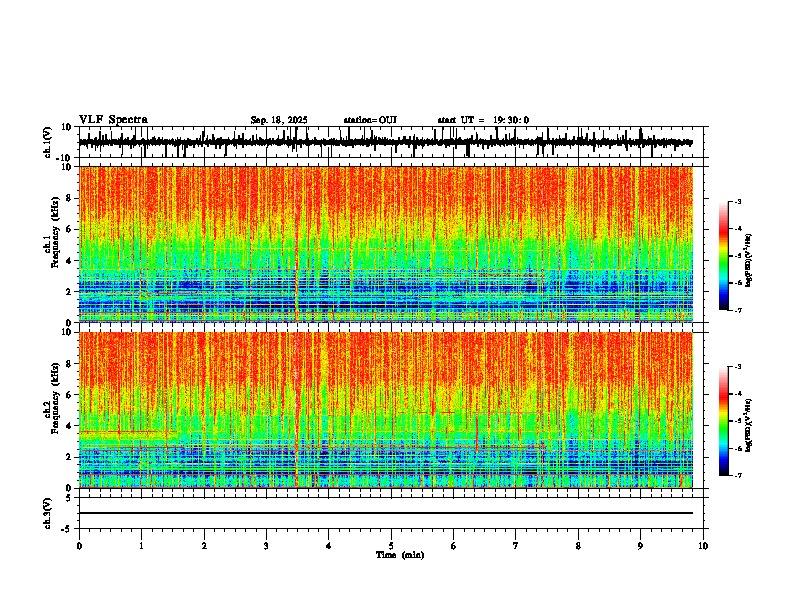Viewport: 792px width, 612px height.
Task: Click inside the ch.1 voltage waveform panel
Action: 393,142
